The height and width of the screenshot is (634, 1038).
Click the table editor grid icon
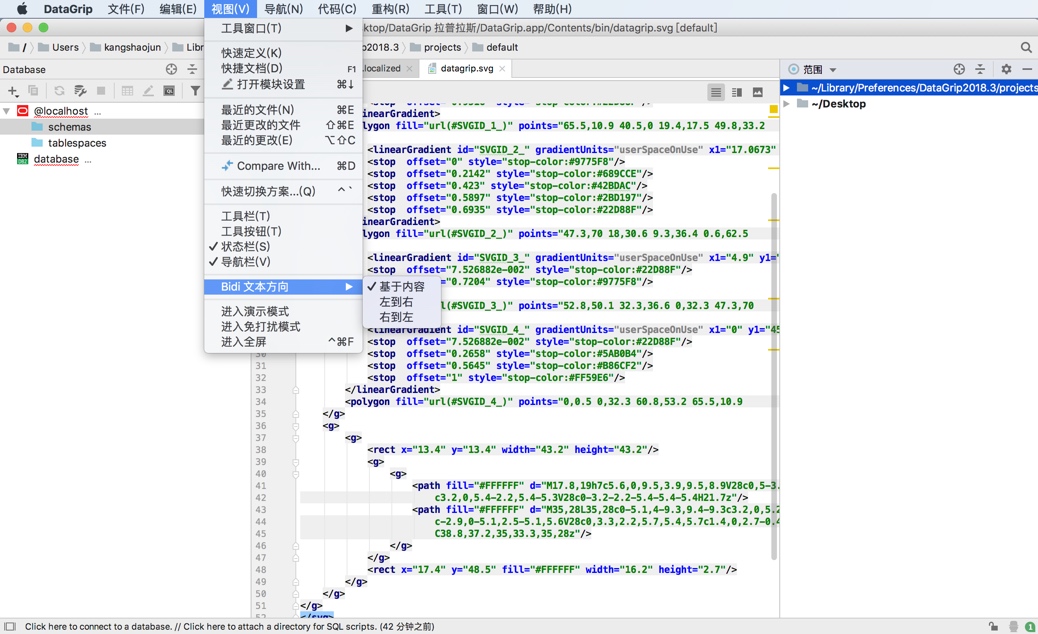[127, 91]
